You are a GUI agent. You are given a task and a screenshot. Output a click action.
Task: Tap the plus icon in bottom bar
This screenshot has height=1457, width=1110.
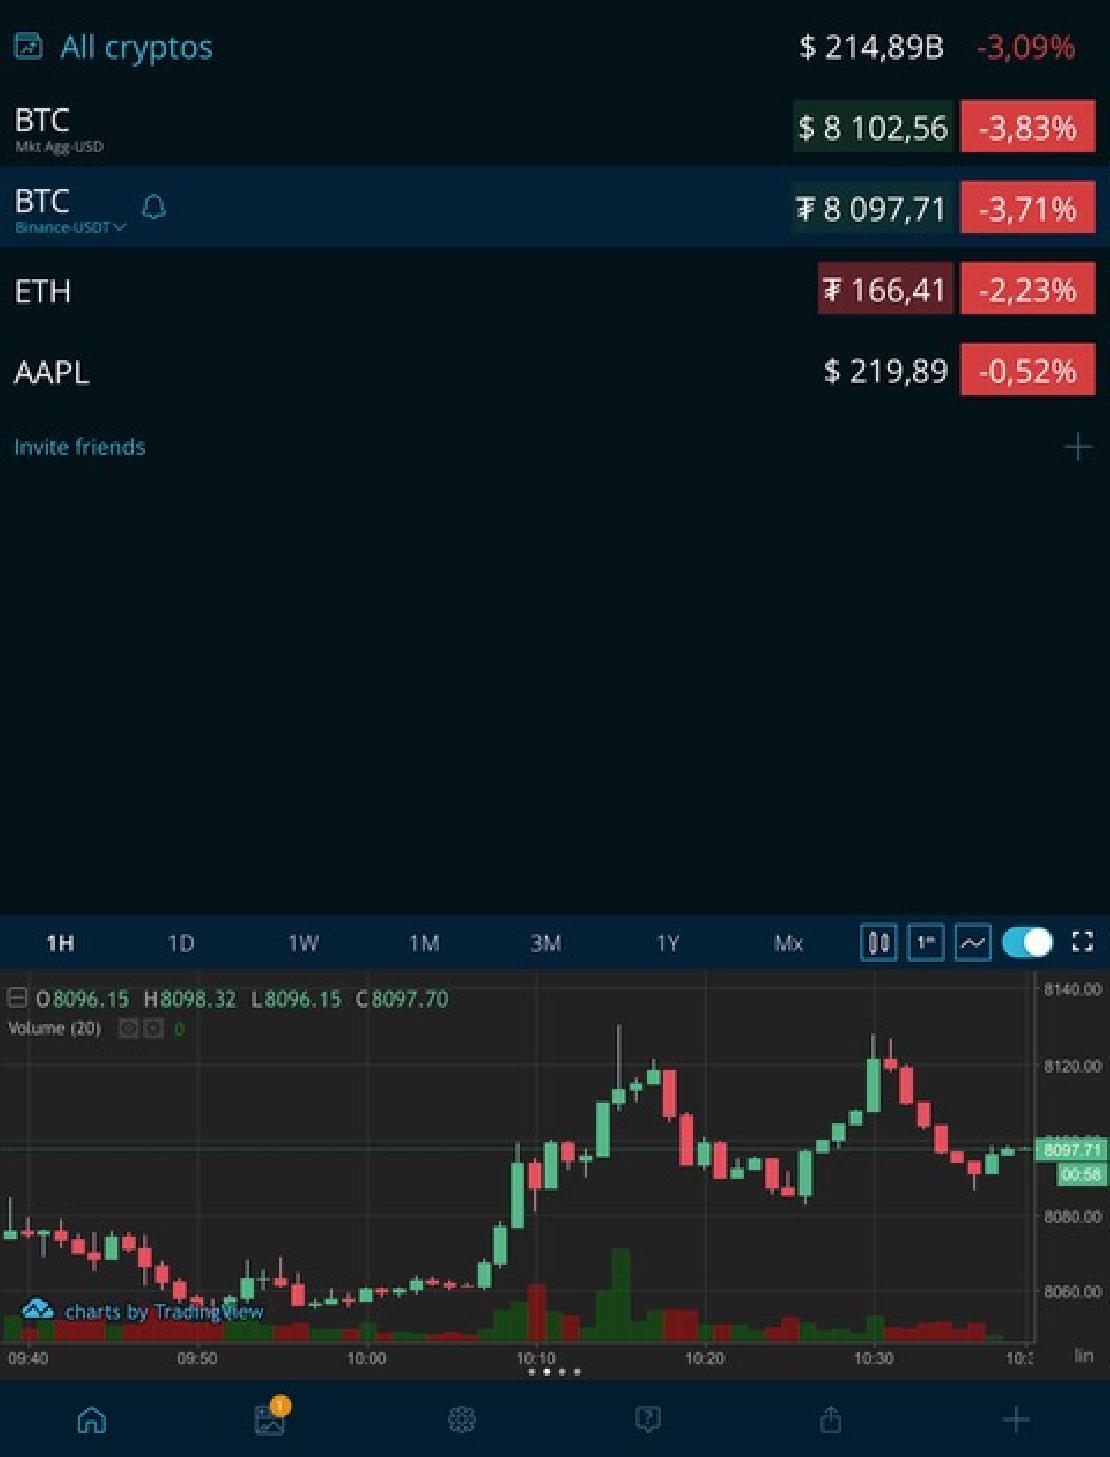point(1016,1419)
